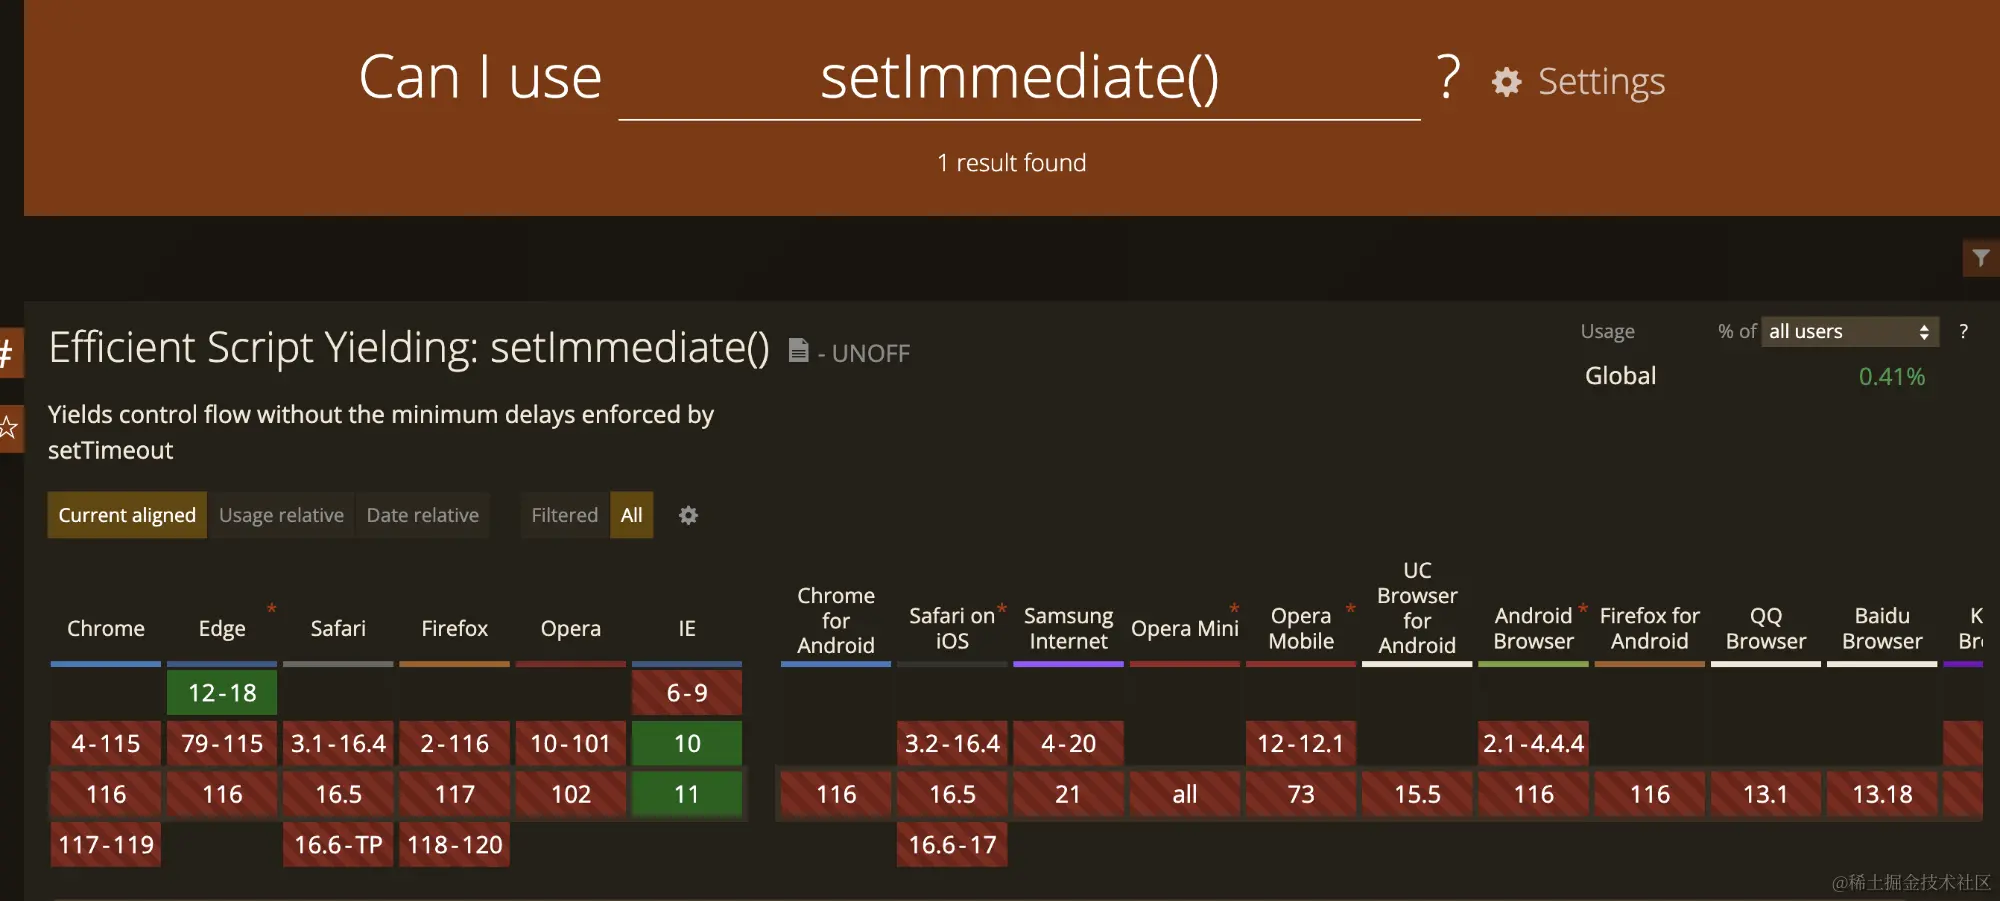Click the UC Browser for Android header

pyautogui.click(x=1417, y=607)
